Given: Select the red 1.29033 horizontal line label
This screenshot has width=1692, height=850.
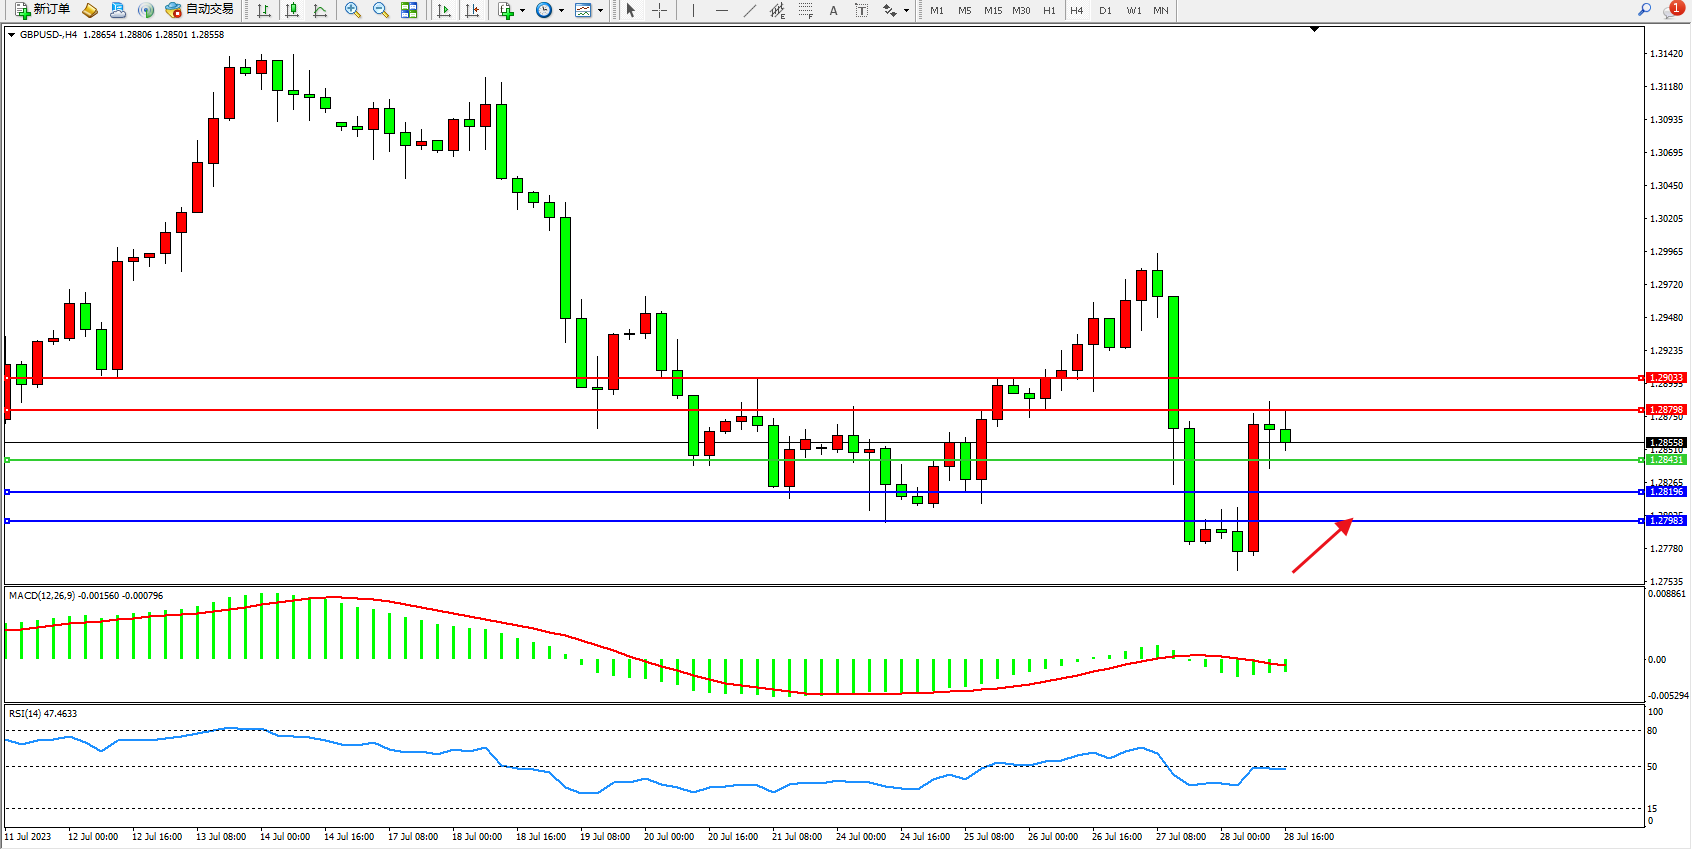Looking at the screenshot, I should [1666, 378].
